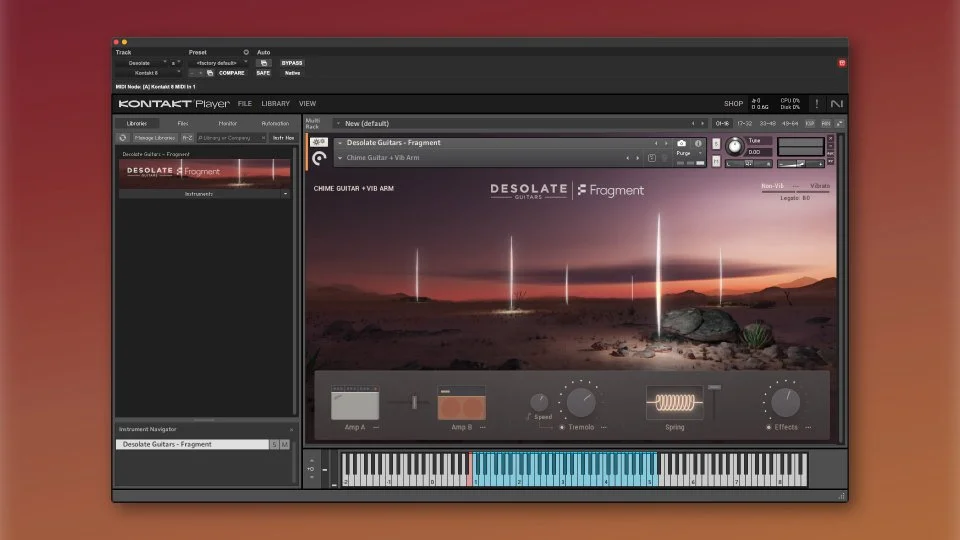Click the Native Instruments NI logo
The image size is (960, 540).
tap(836, 103)
